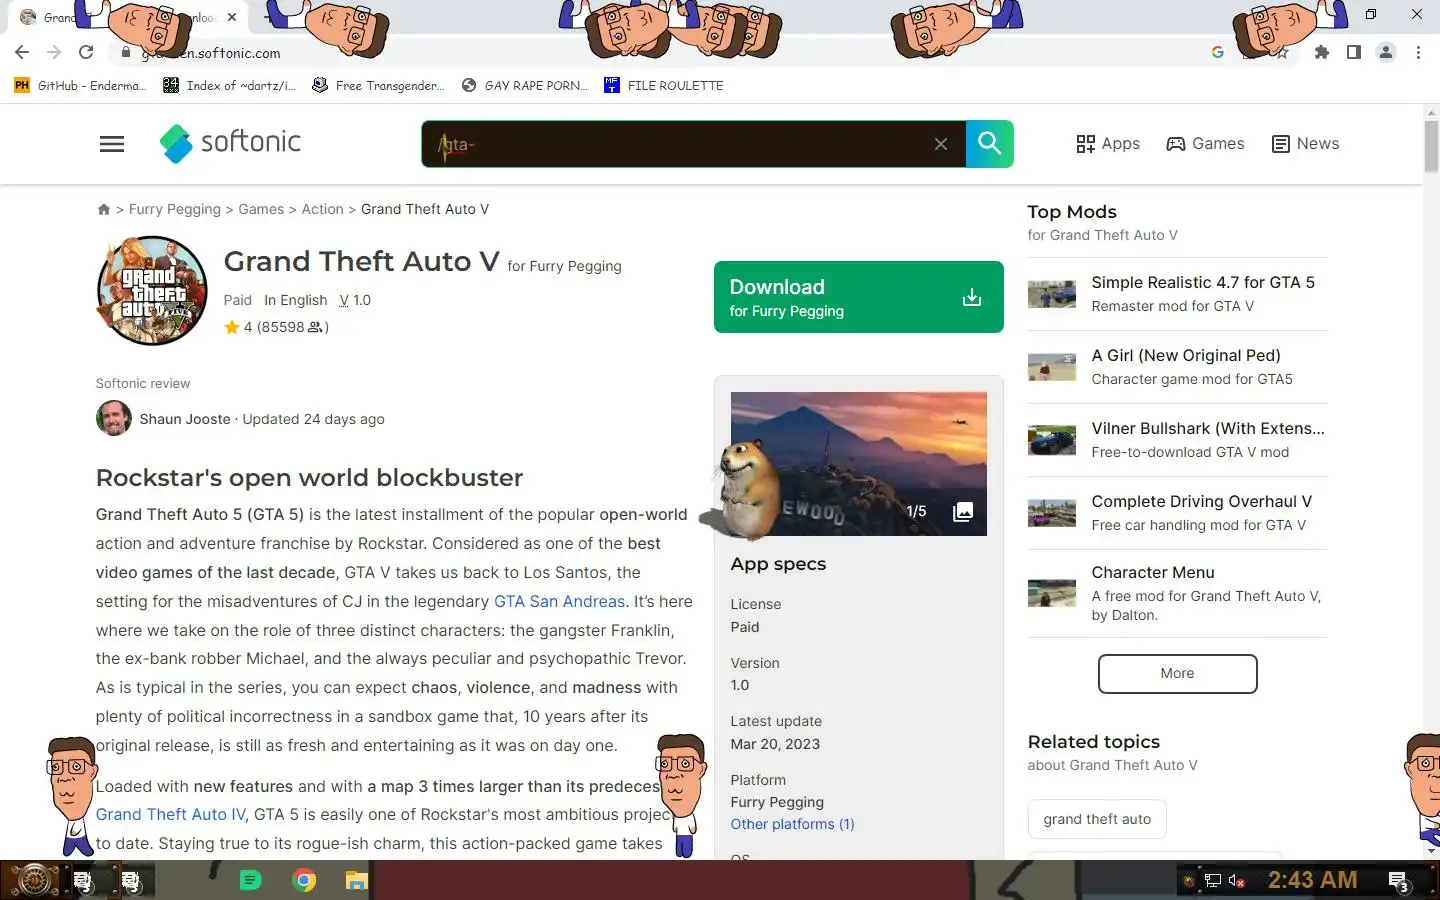Image resolution: width=1440 pixels, height=900 pixels.
Task: Open the Grand Theft Auto IV link
Action: (x=170, y=814)
